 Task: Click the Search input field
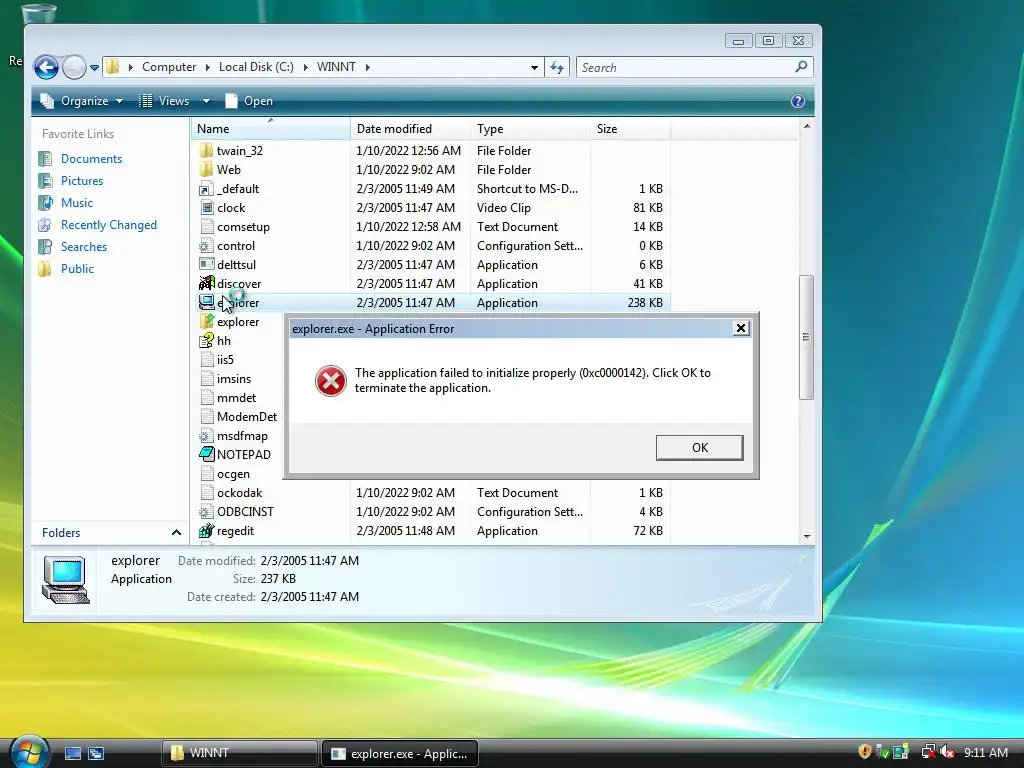[686, 67]
